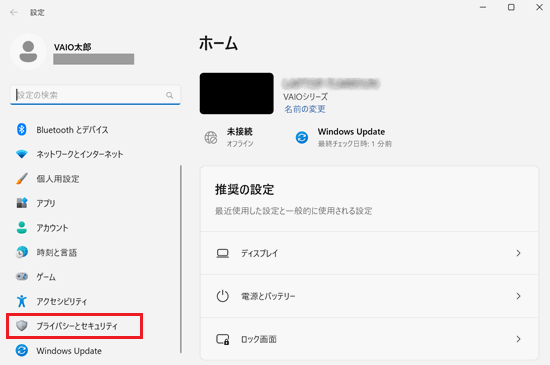This screenshot has width=550, height=365.
Task: Open ゲーム settings
Action: [46, 277]
